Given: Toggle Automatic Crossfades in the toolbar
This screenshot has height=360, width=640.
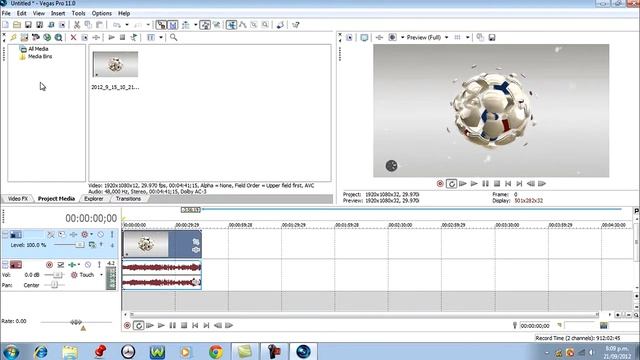Looking at the screenshot, I should (x=173, y=25).
